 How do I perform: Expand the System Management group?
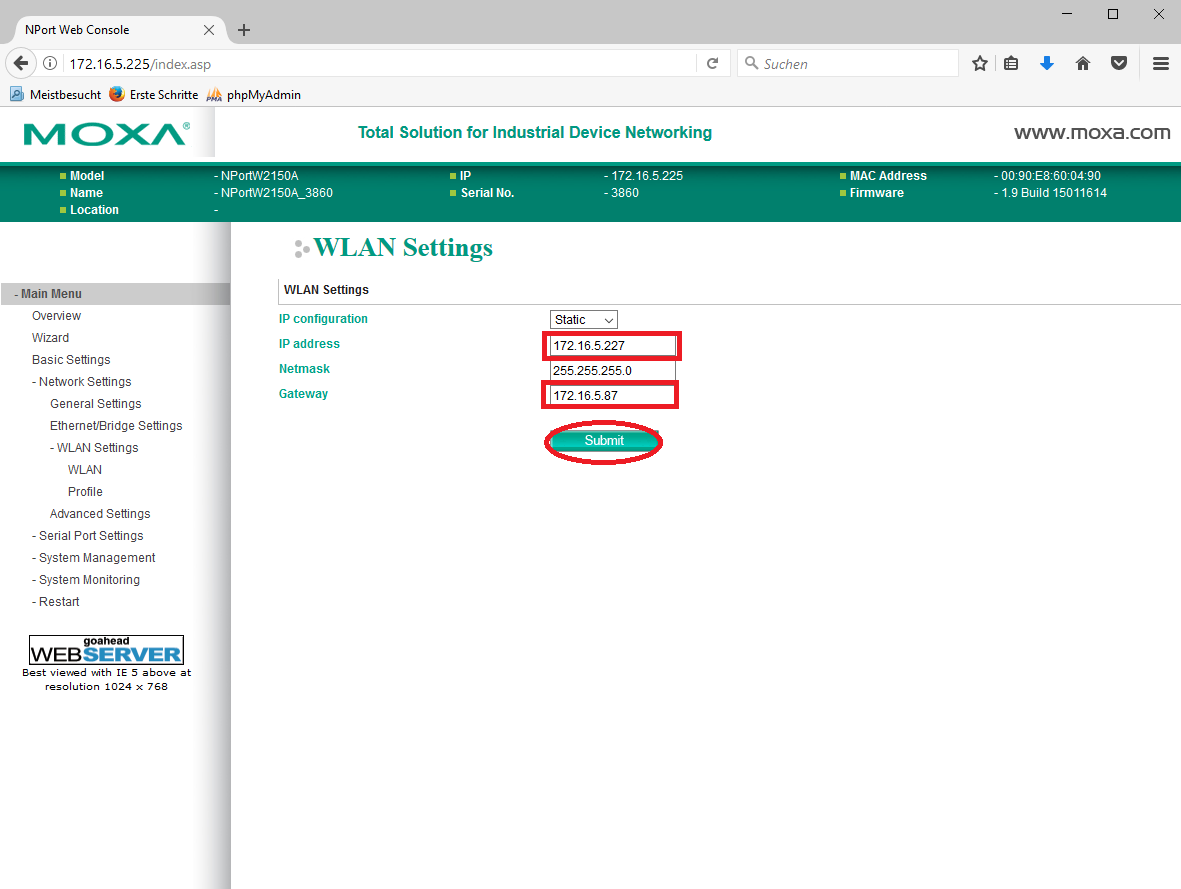96,558
